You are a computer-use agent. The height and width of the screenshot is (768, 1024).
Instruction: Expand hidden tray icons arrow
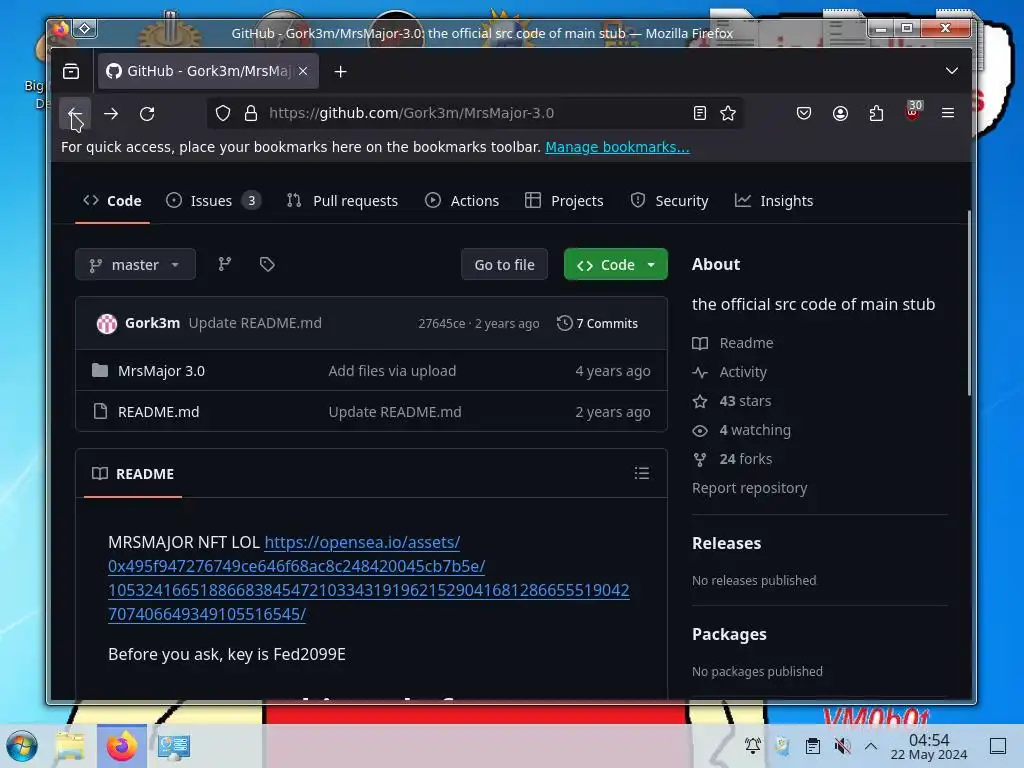(x=871, y=746)
